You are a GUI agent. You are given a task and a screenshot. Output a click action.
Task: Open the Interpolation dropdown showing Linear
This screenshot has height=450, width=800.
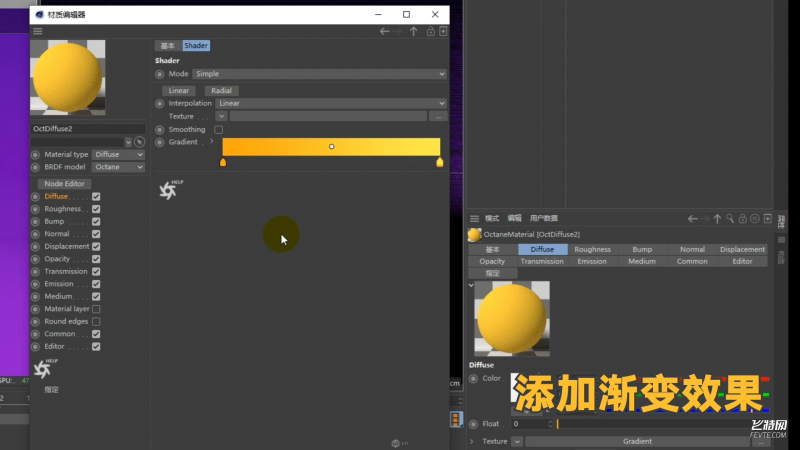(331, 104)
